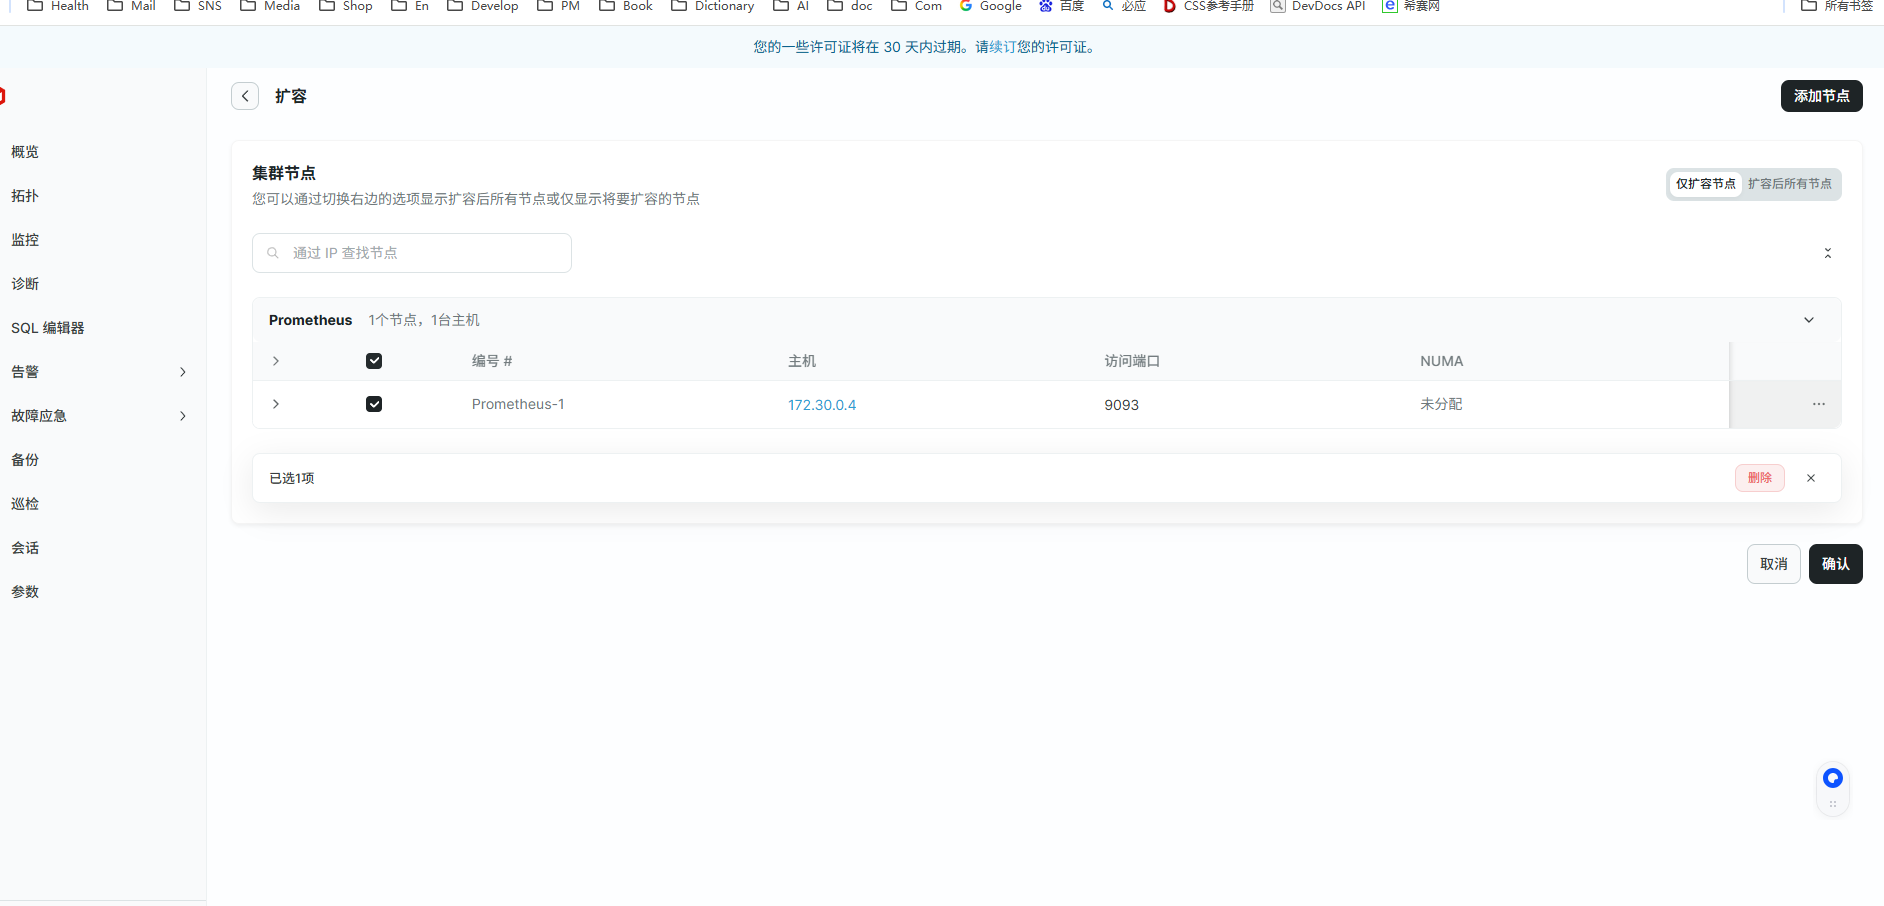Open the Mail bookmark folder
This screenshot has height=906, width=1884.
pyautogui.click(x=131, y=6)
